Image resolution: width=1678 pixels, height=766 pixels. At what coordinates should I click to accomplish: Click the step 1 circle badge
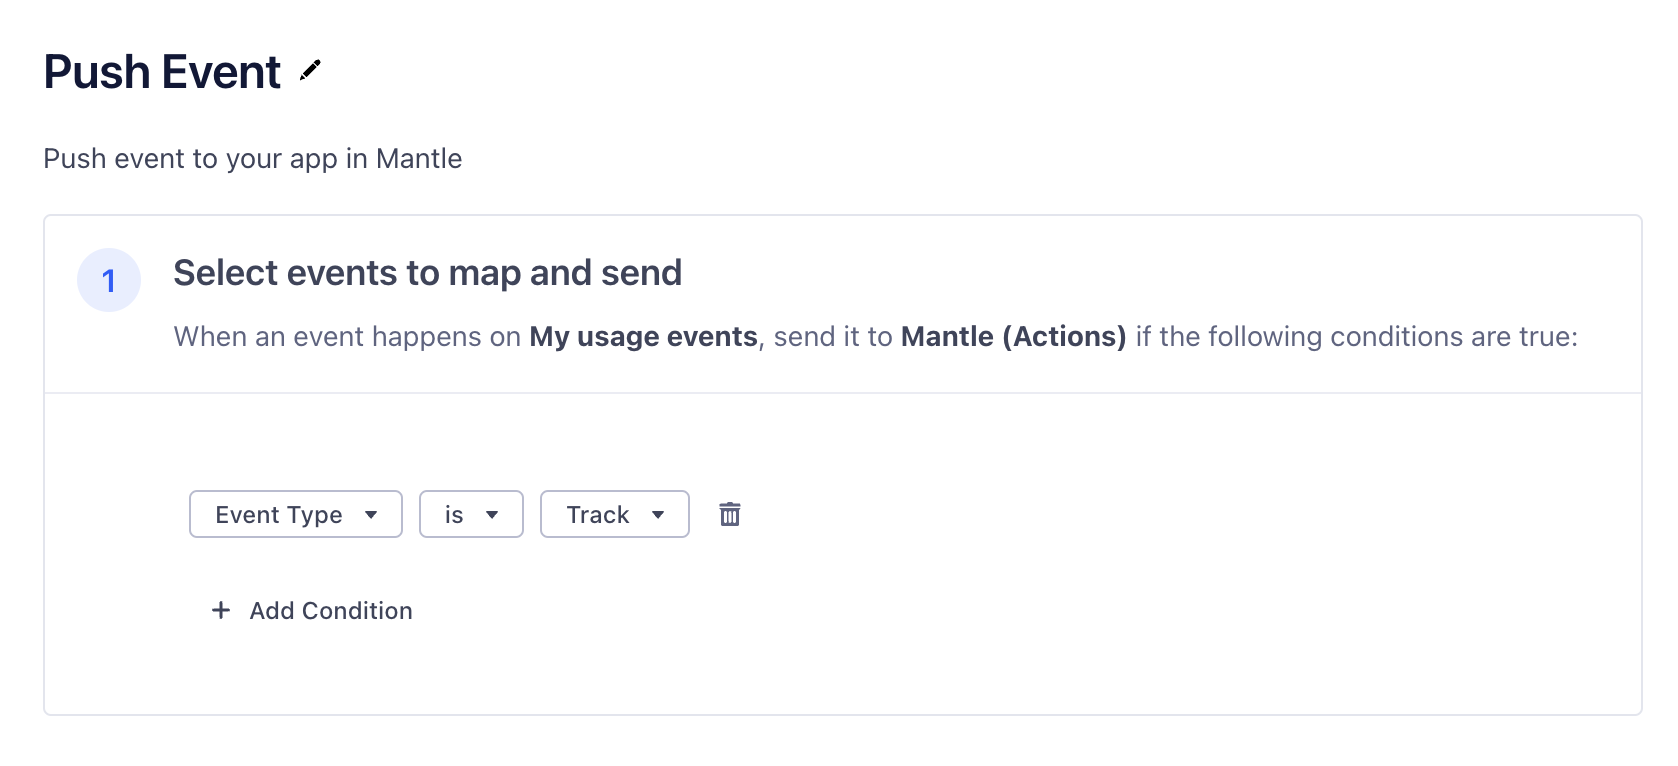pos(109,280)
